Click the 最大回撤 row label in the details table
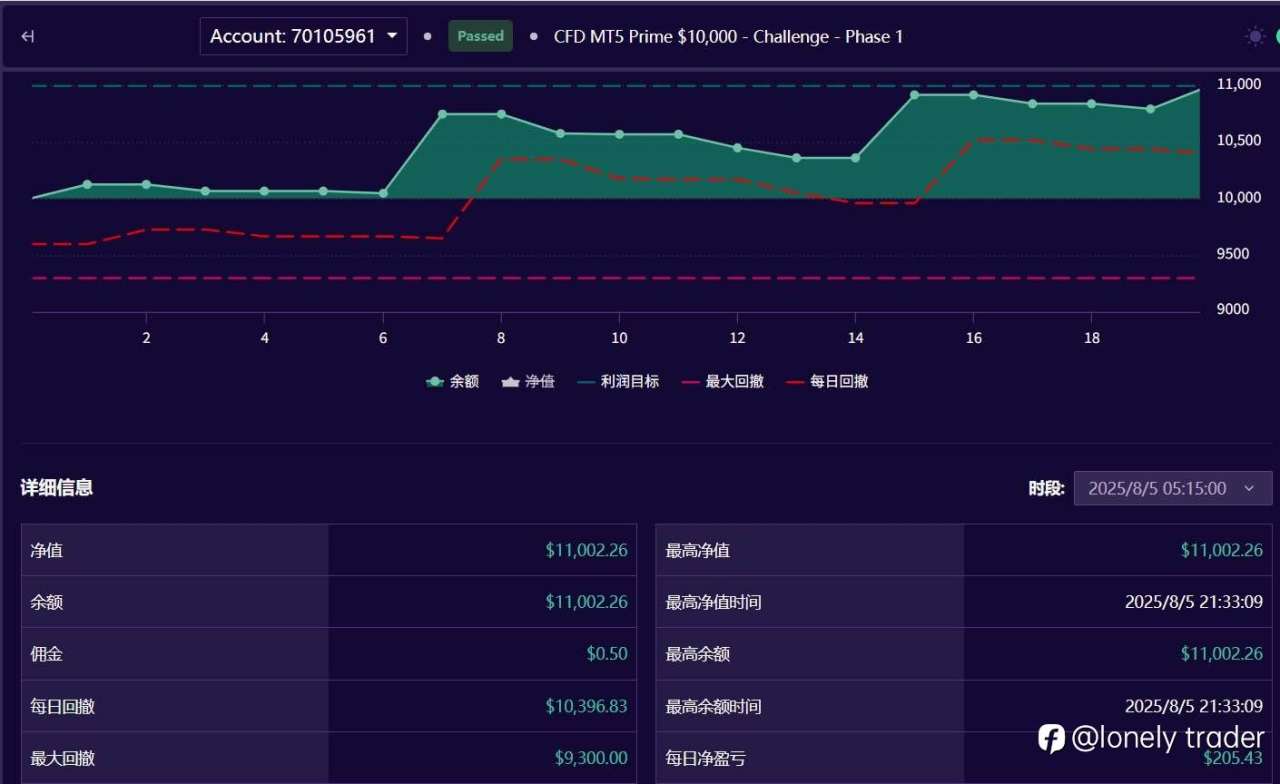 point(63,758)
